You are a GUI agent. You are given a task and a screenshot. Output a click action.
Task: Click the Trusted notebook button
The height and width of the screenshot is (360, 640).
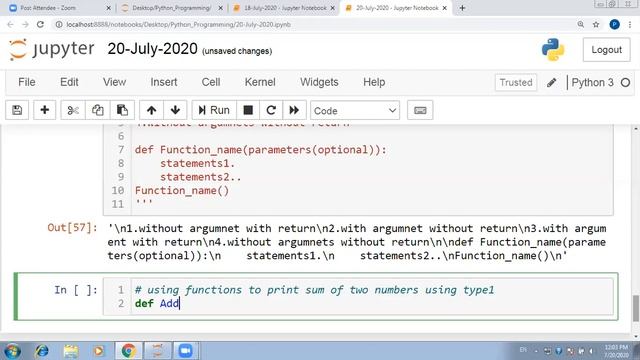[x=516, y=82]
